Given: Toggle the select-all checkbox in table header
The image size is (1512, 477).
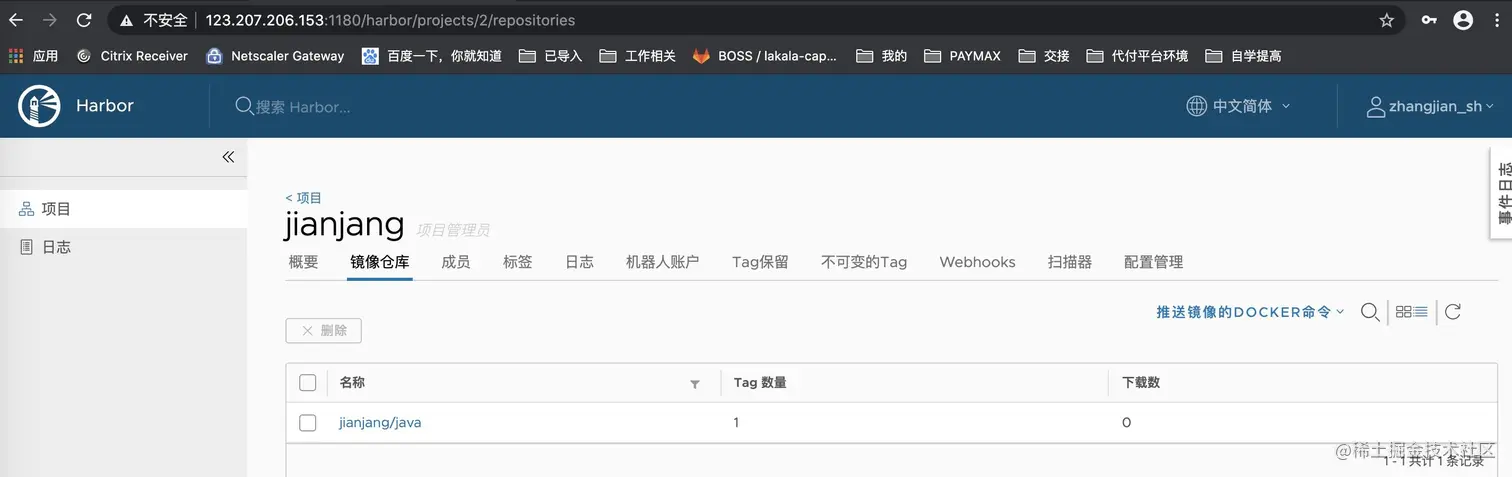Looking at the screenshot, I should pos(308,383).
